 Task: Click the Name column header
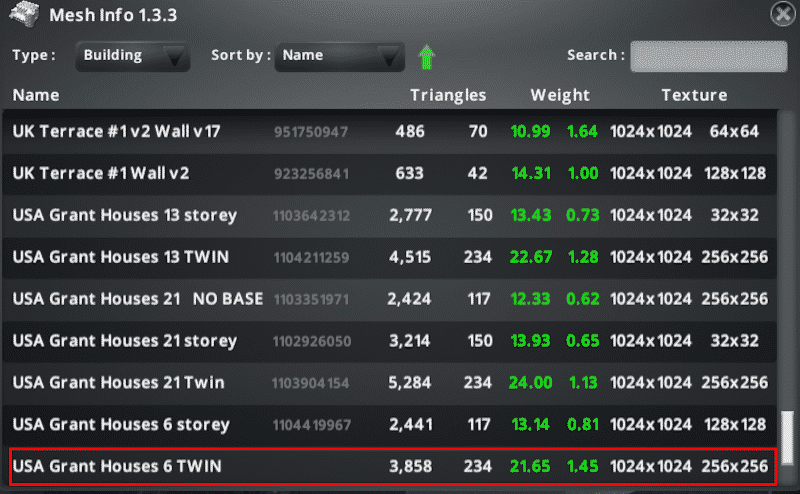tap(36, 95)
